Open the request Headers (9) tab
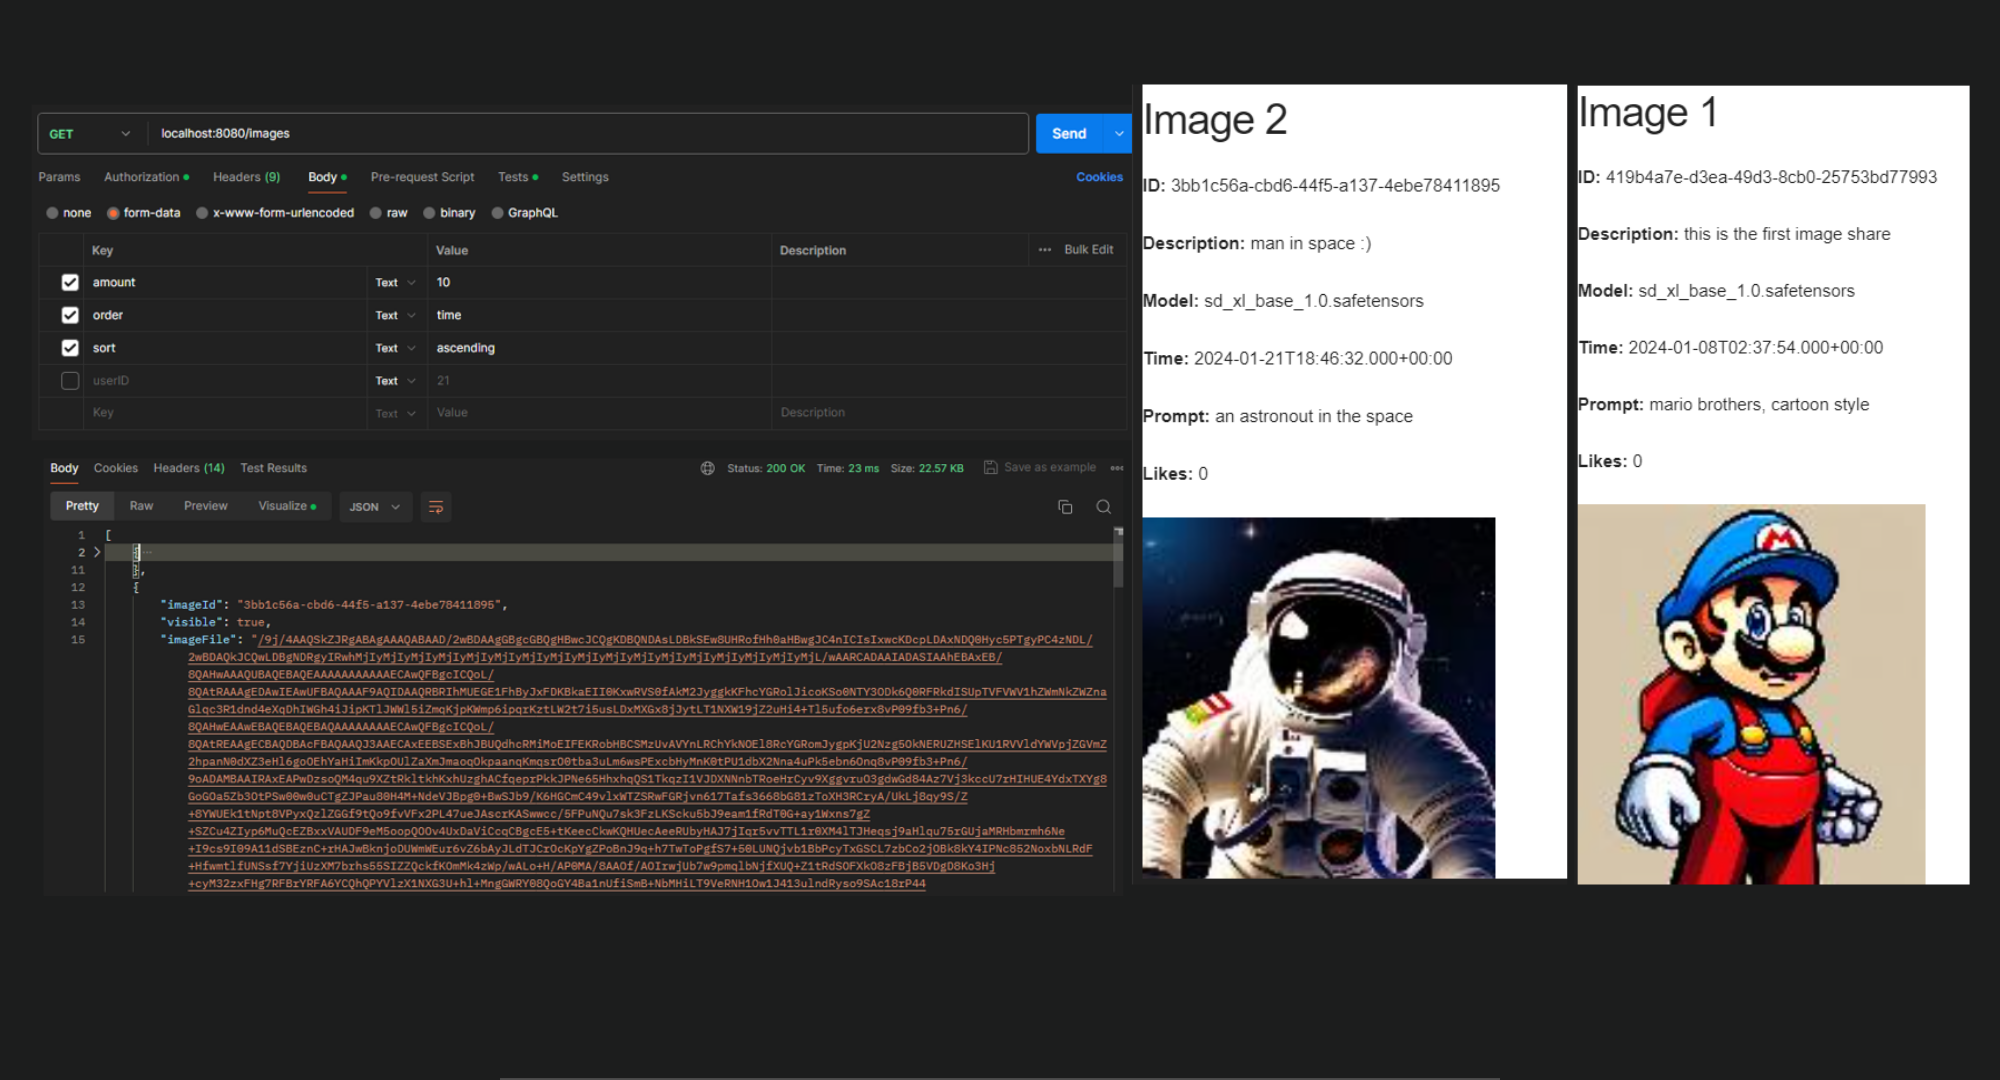Image resolution: width=2000 pixels, height=1080 pixels. point(246,177)
